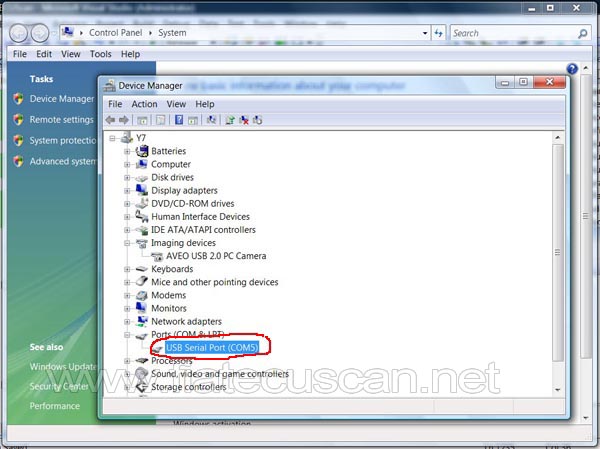600x449 pixels.
Task: Click the Device Manager link in Tasks
Action: [61, 99]
